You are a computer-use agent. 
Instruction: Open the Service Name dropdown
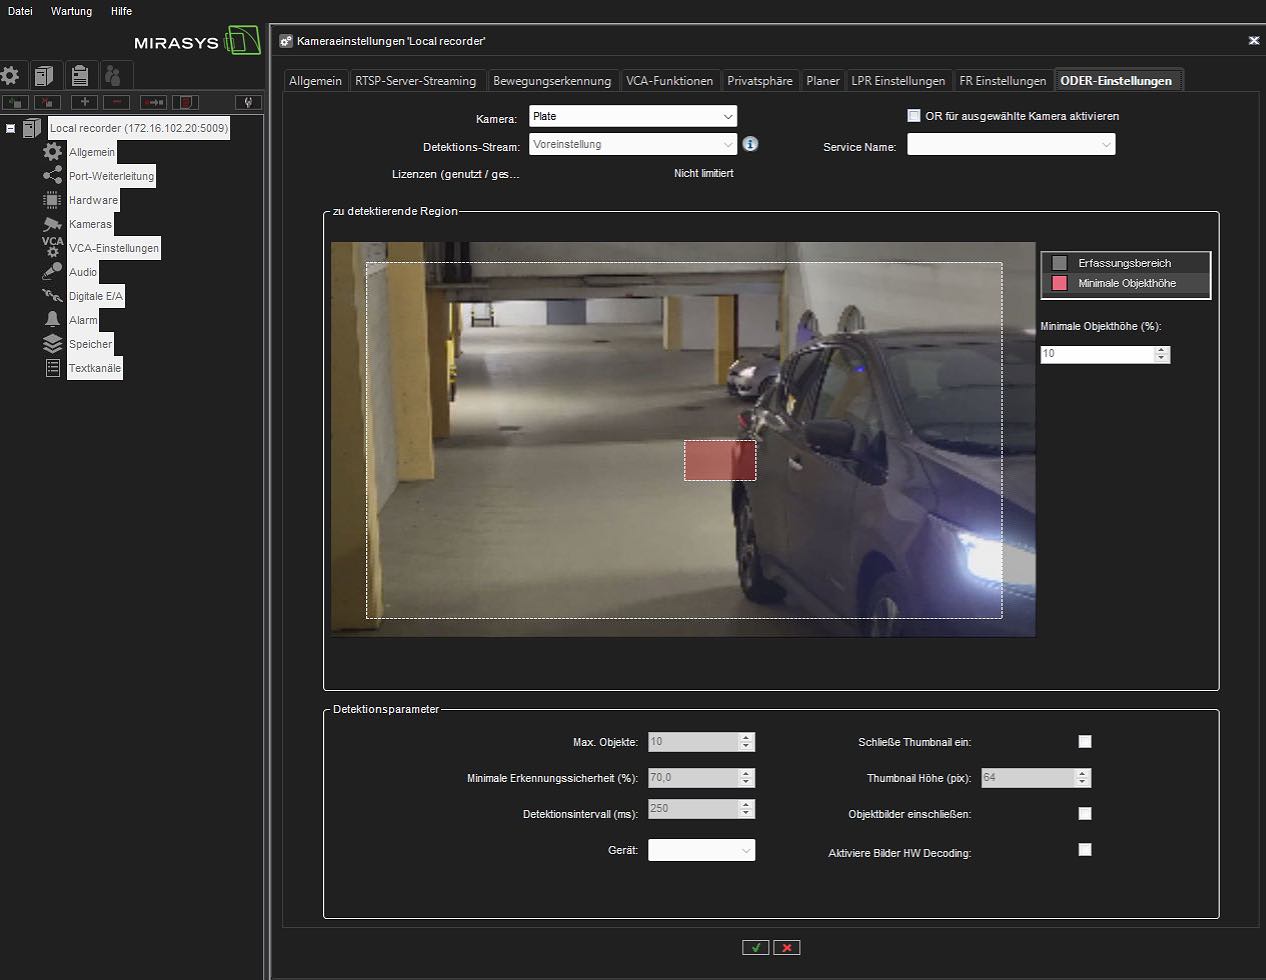[x=1010, y=145]
